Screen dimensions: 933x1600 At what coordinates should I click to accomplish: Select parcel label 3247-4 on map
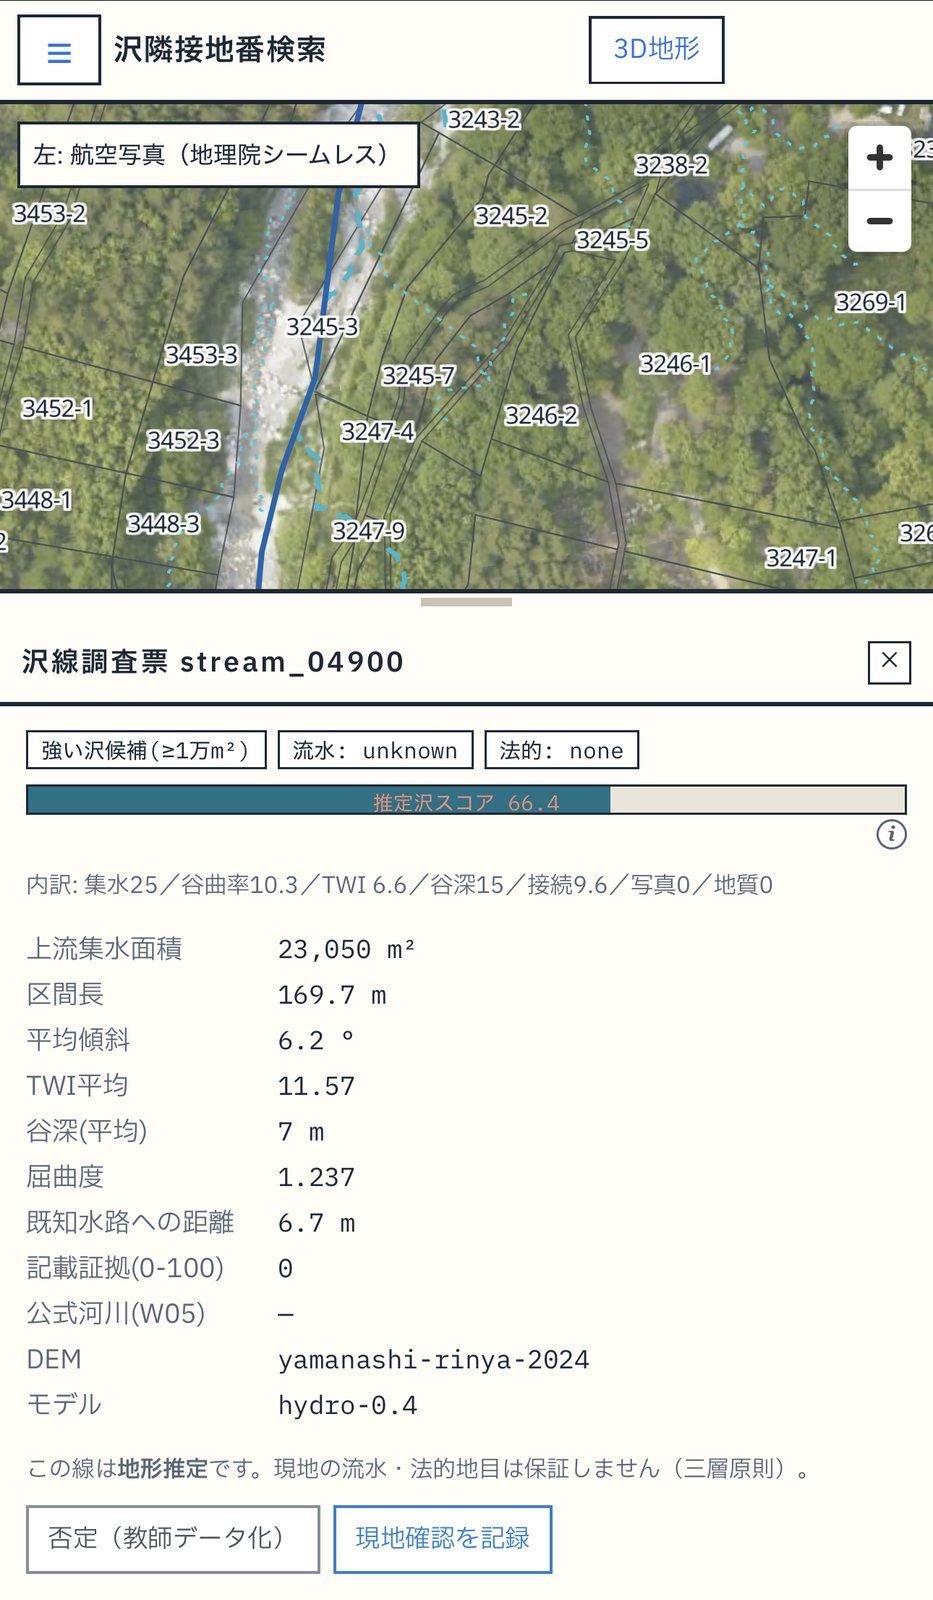point(378,432)
